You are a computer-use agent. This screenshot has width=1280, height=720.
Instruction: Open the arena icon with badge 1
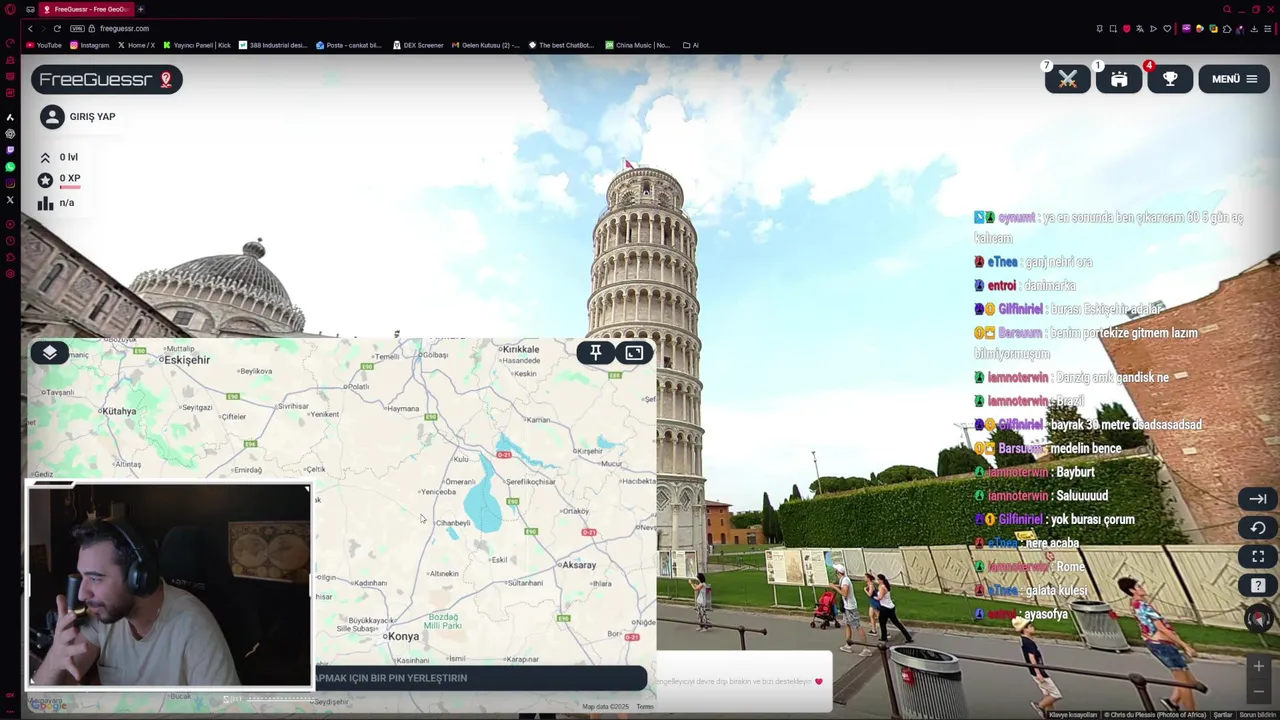click(1119, 79)
